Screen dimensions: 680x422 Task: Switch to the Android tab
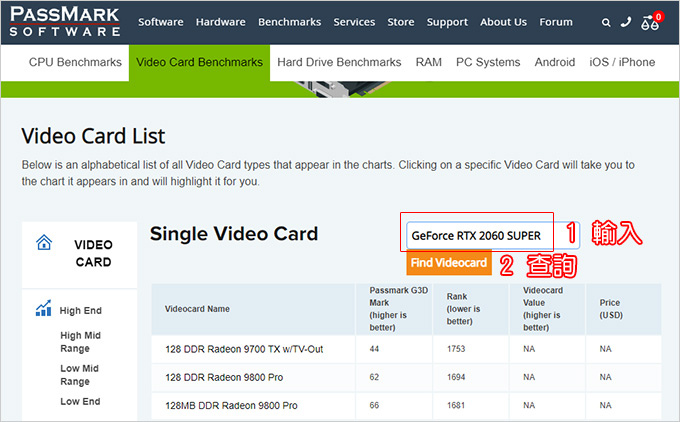click(x=555, y=62)
